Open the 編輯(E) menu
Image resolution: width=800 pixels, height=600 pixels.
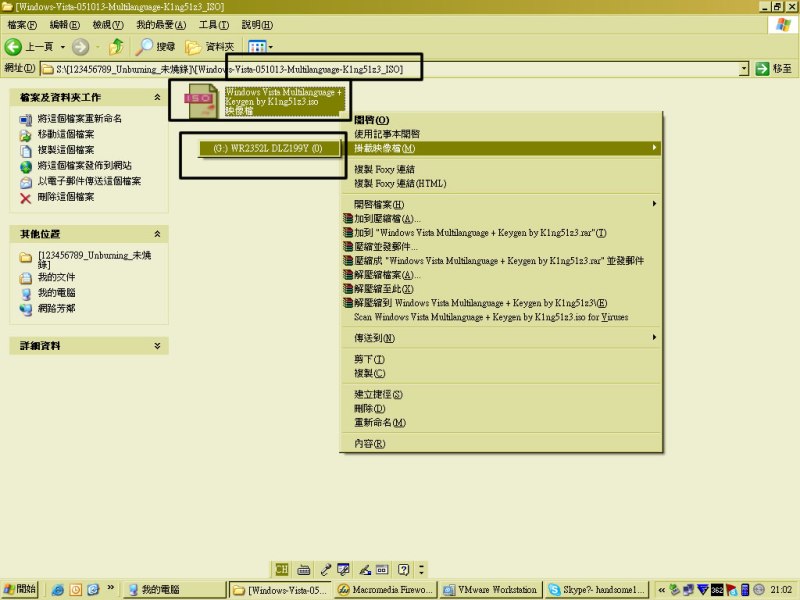(x=65, y=24)
